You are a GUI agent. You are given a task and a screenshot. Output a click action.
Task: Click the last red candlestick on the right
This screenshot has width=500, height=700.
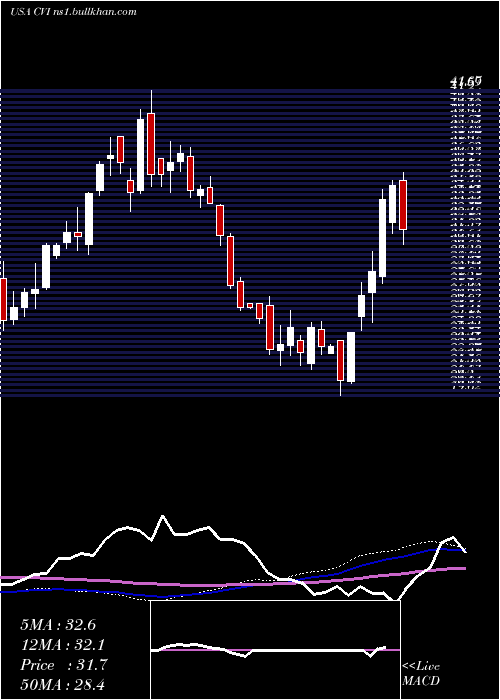[403, 205]
